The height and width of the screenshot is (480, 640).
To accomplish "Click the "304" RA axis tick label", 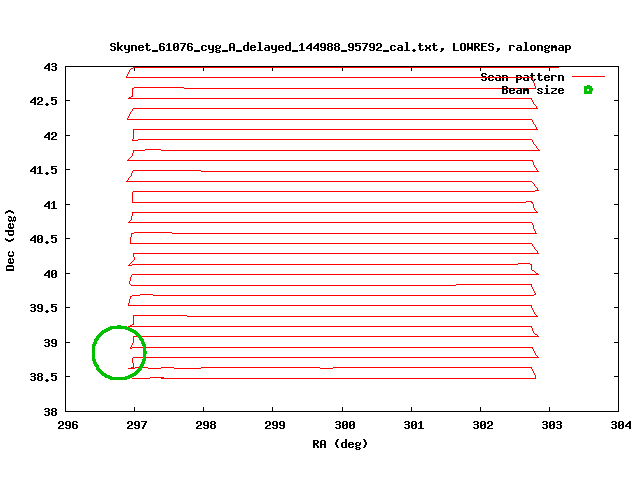I will [x=621, y=425].
